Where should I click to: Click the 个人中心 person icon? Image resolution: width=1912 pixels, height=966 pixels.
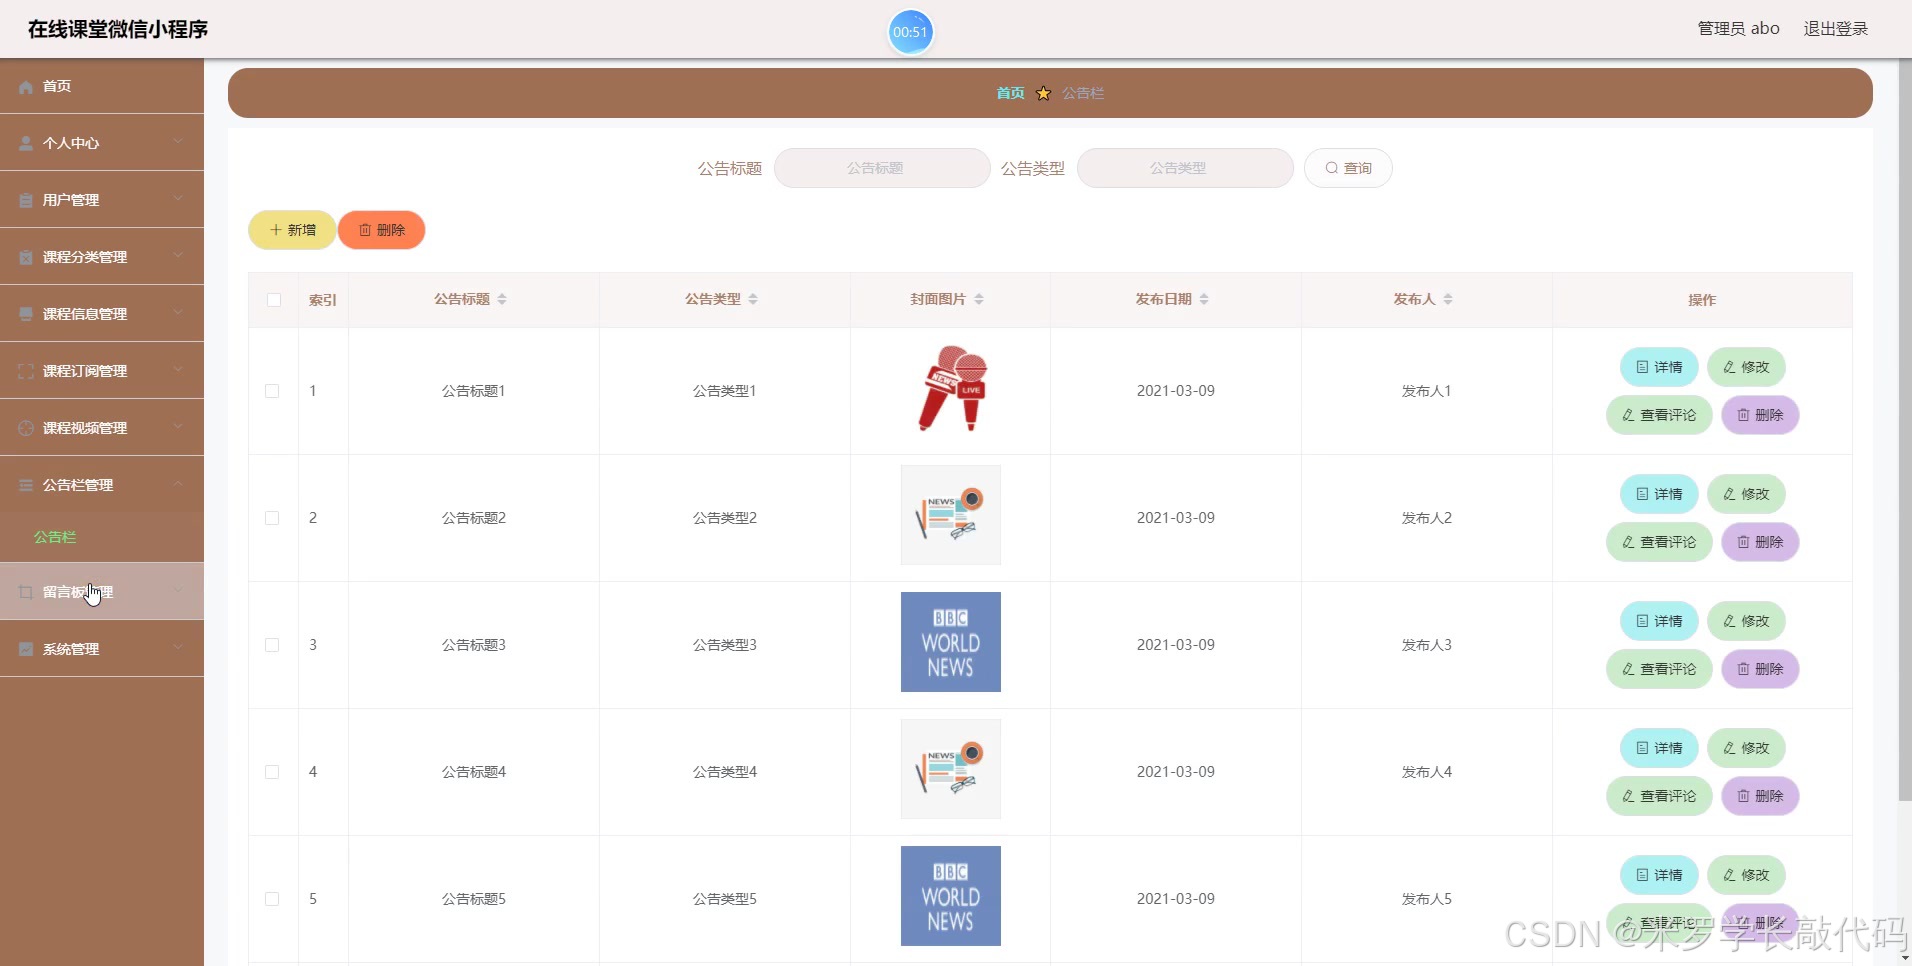24,142
